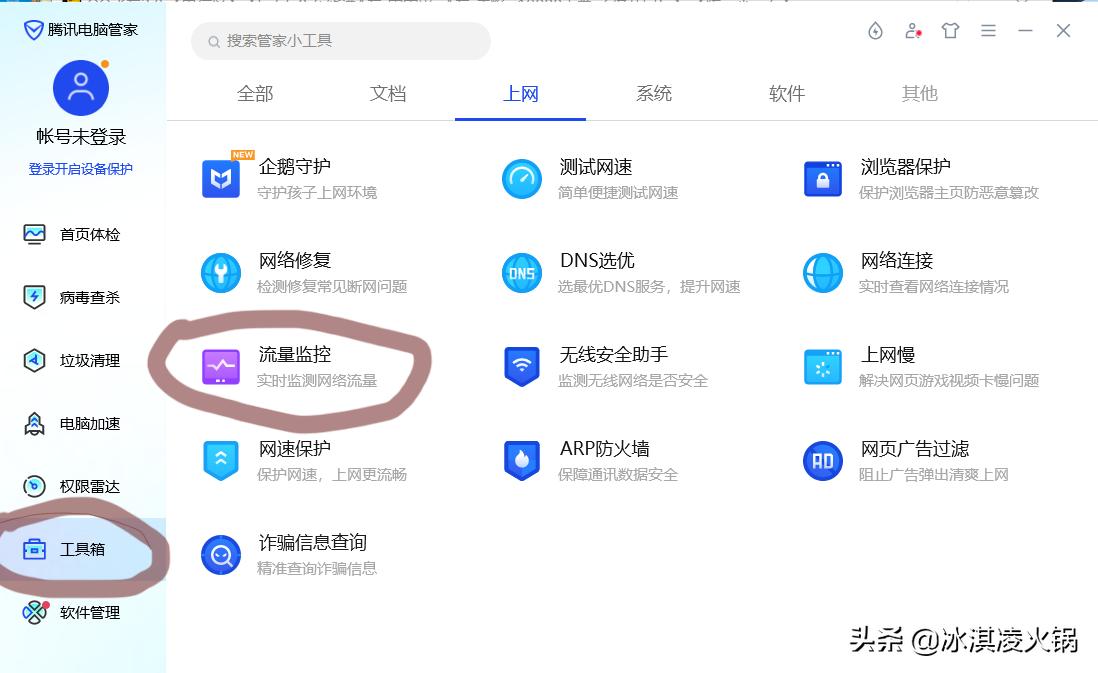Viewport: 1098px width, 673px height.
Task: Switch to the 系统 tab
Action: (x=653, y=93)
